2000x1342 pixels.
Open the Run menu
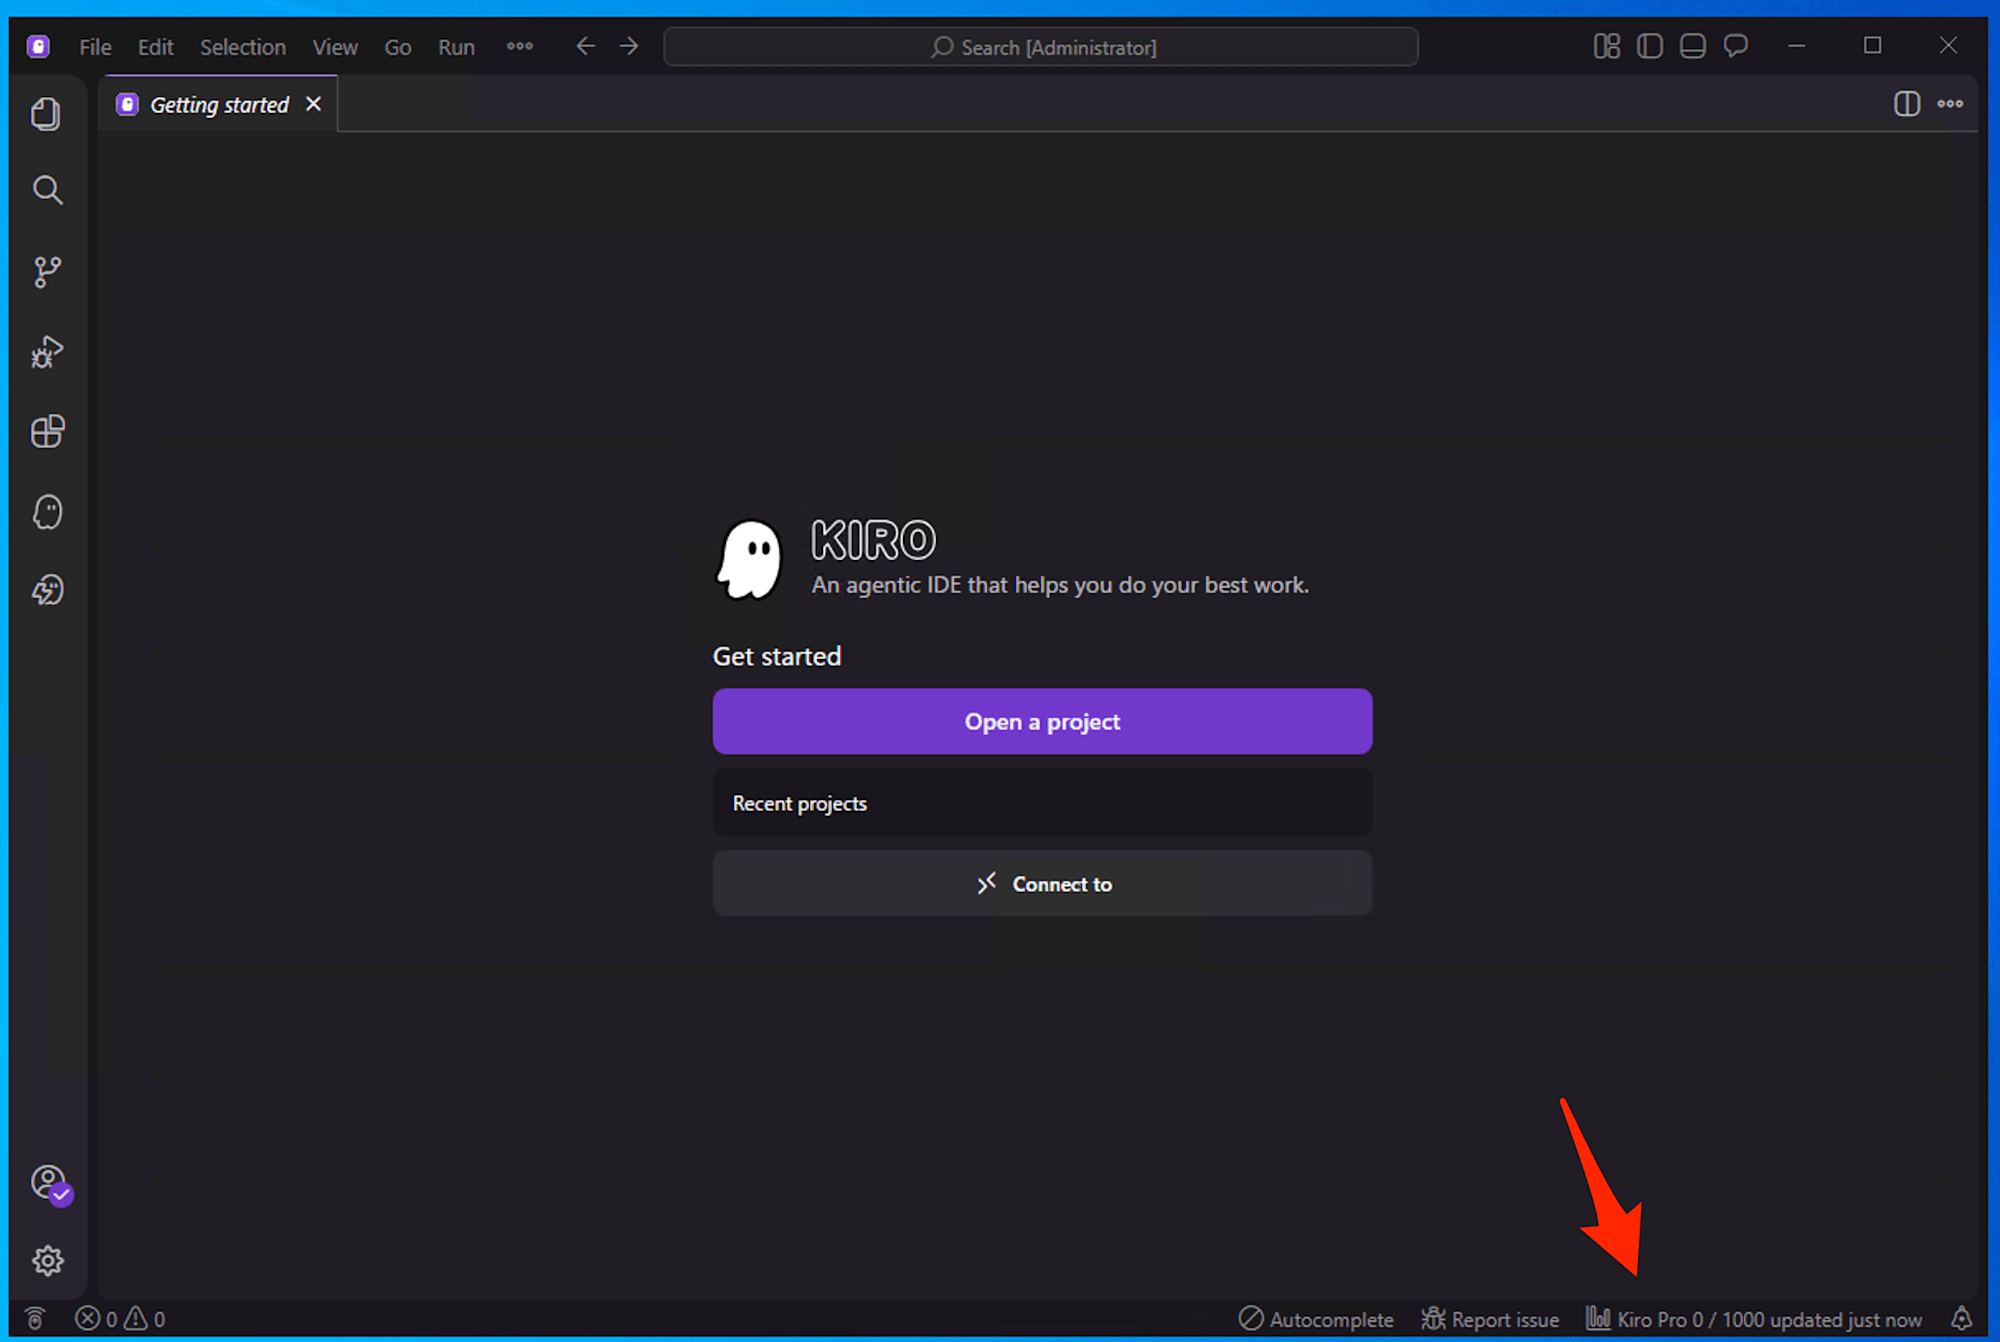(x=456, y=47)
